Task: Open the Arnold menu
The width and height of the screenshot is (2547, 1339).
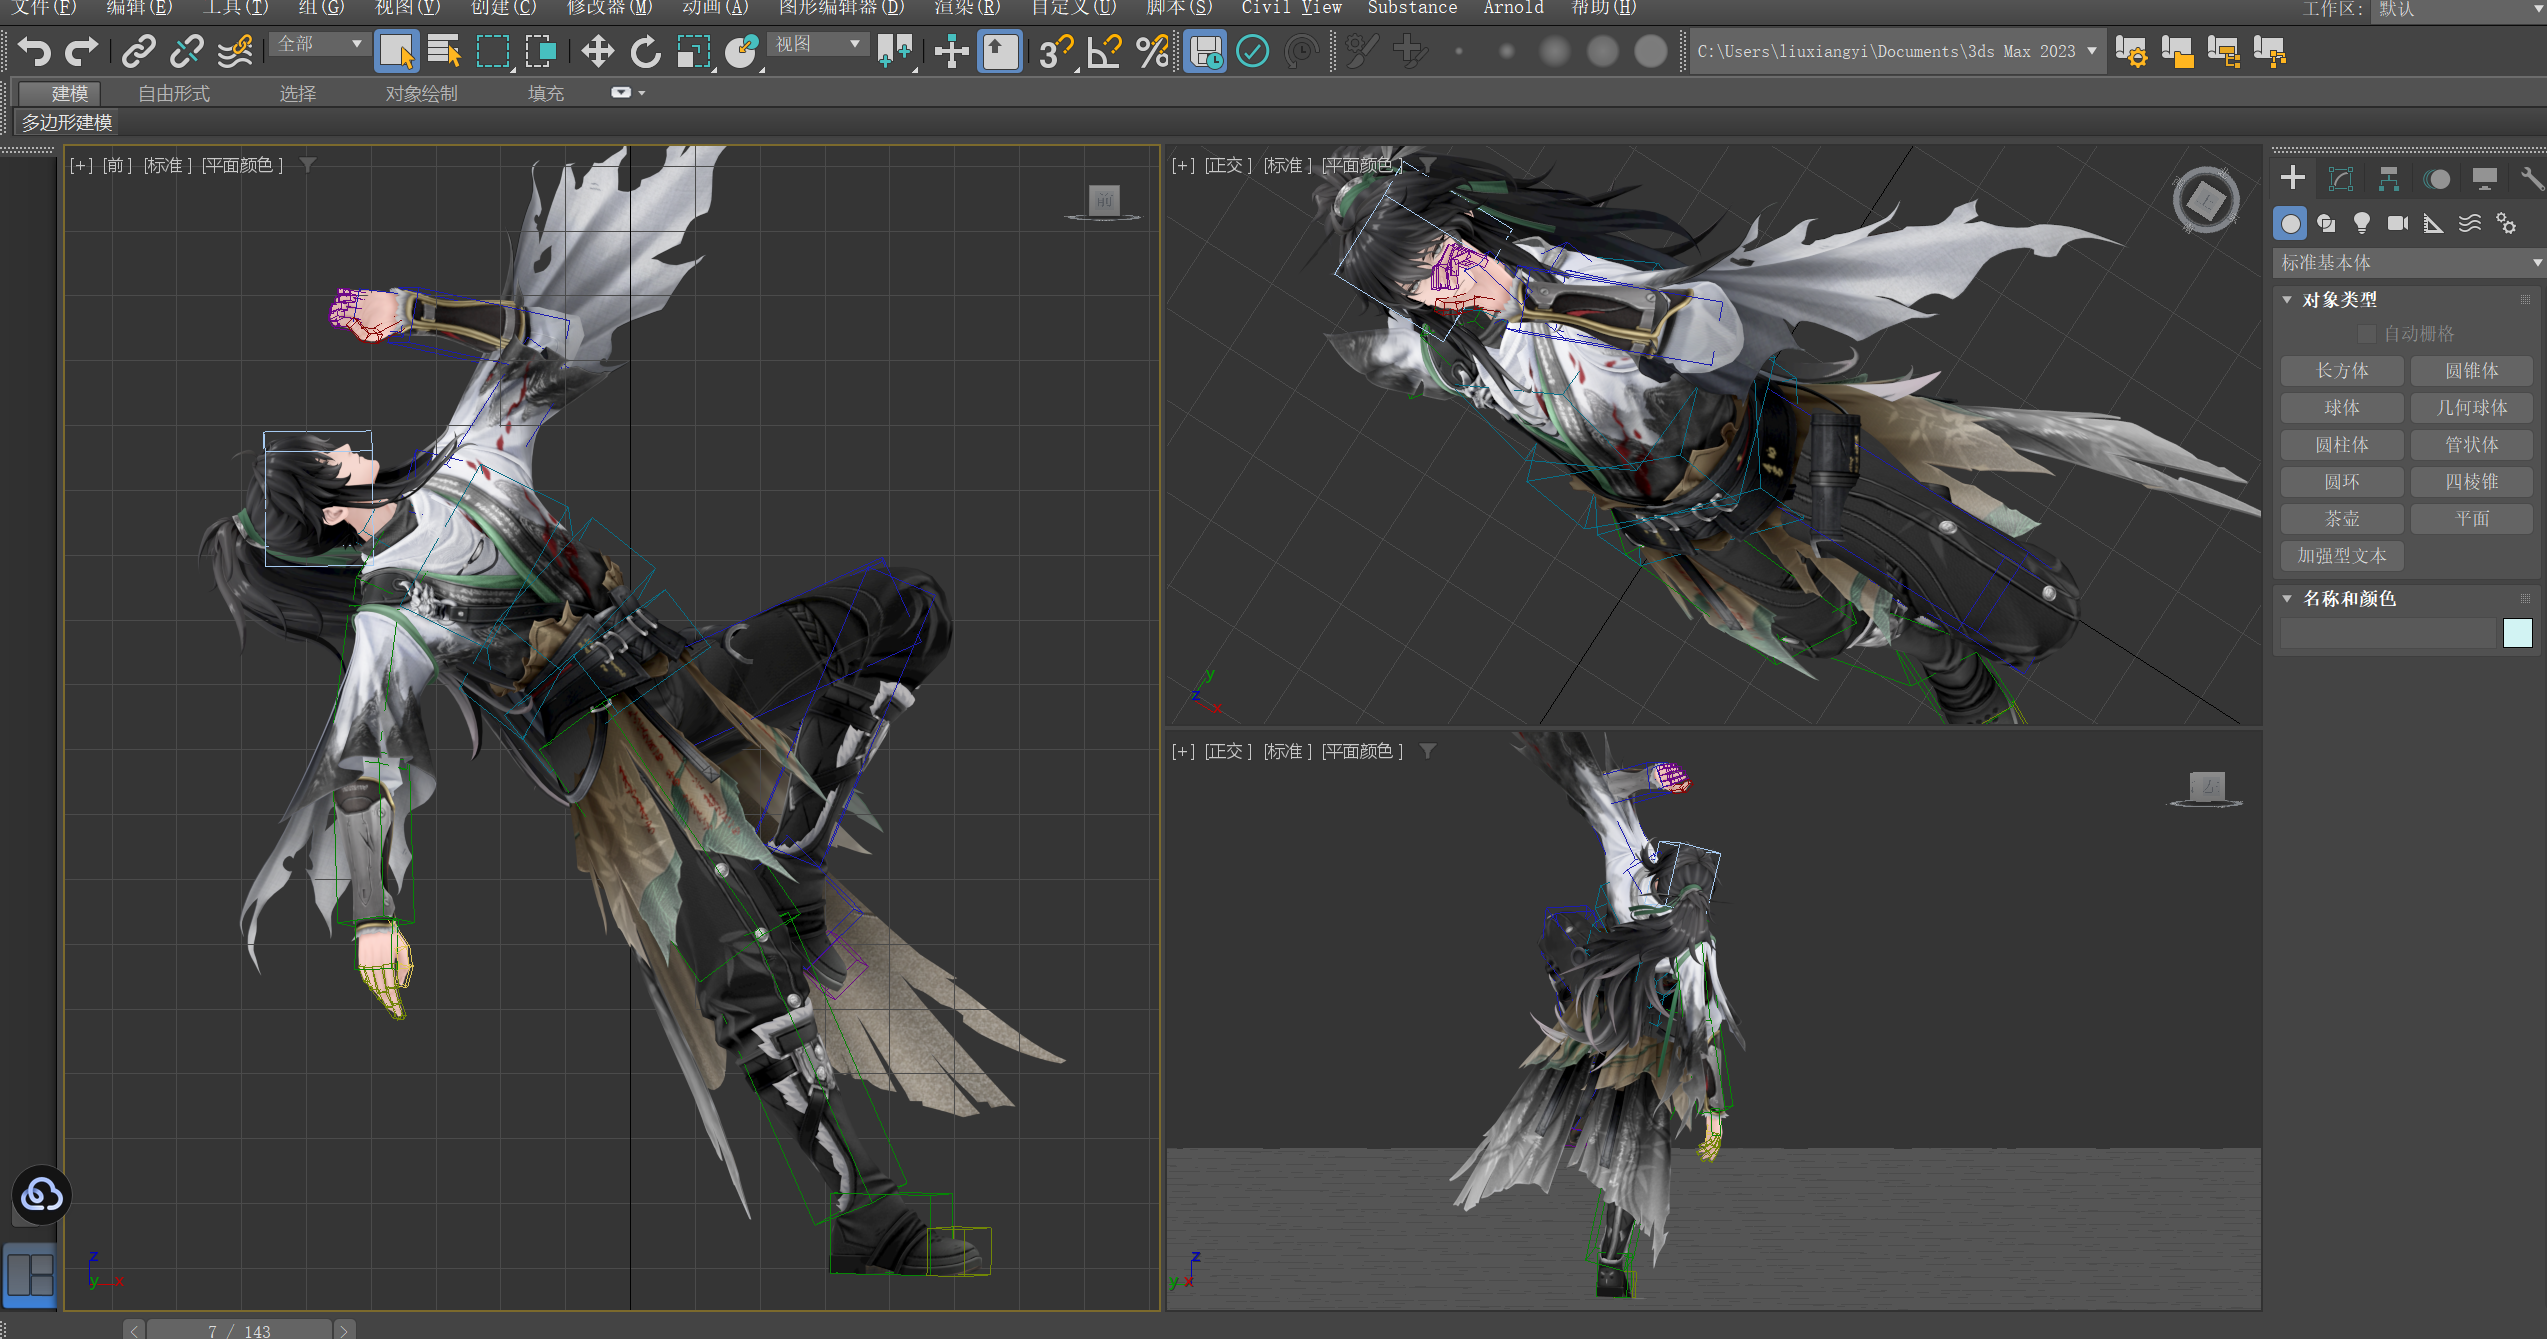Action: (1513, 8)
